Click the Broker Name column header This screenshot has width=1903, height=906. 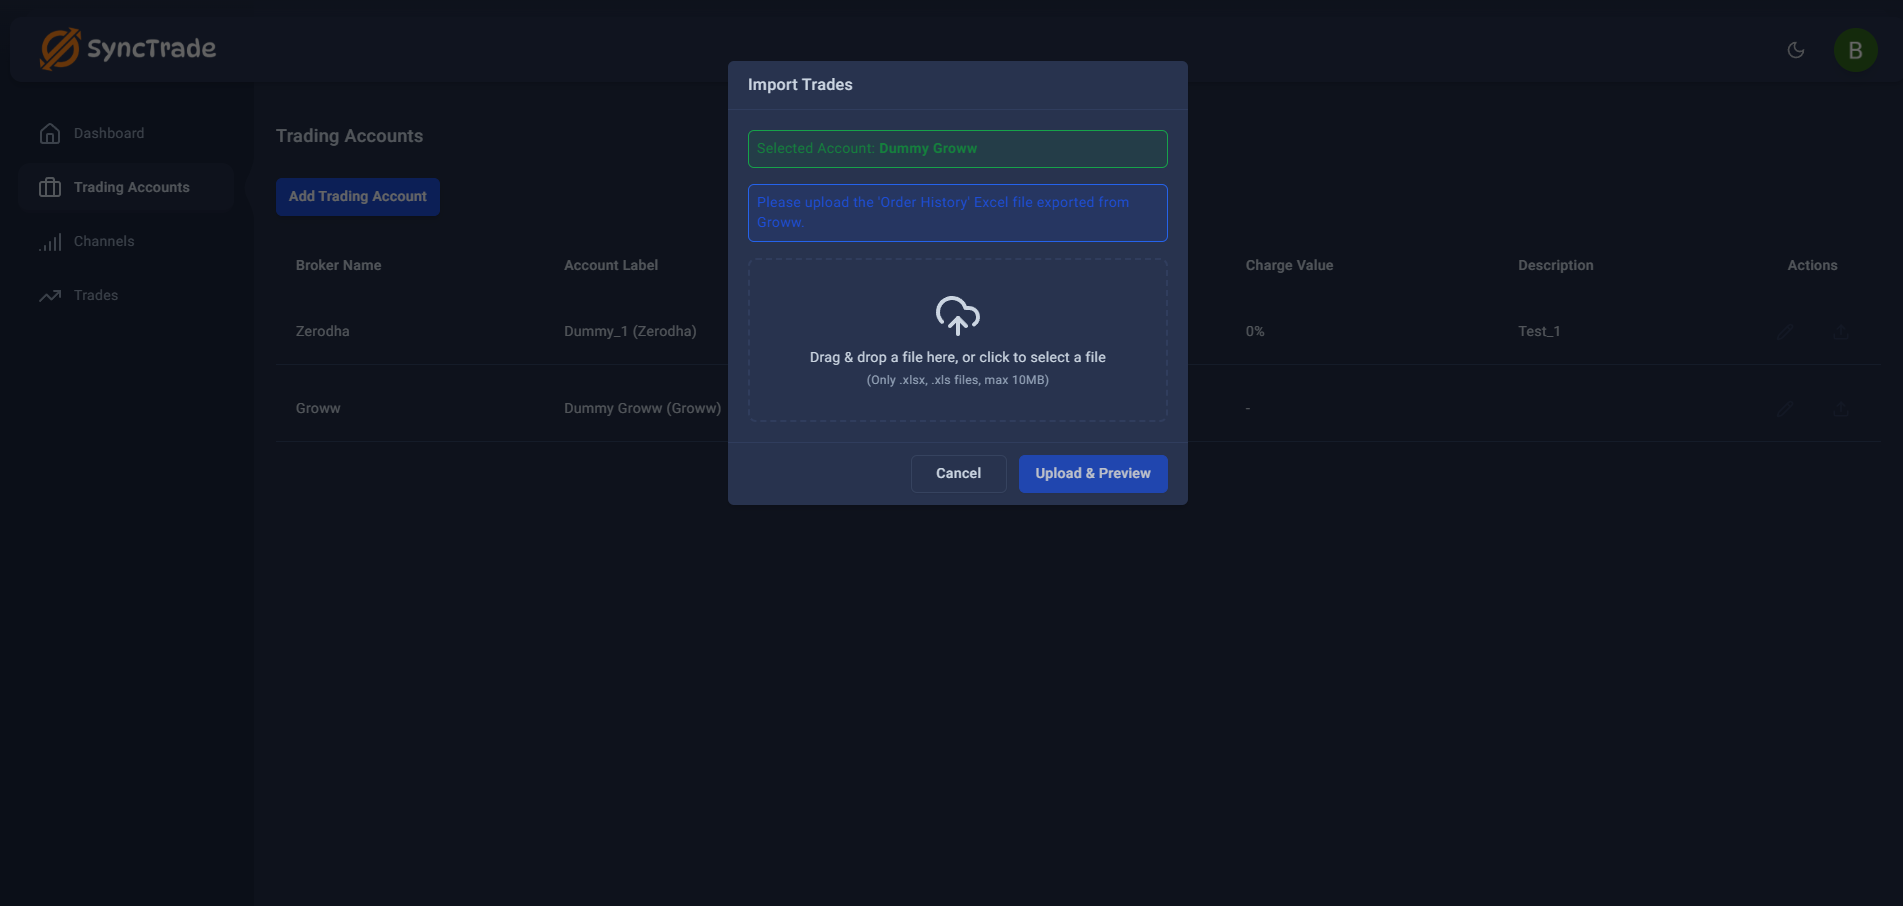click(338, 266)
